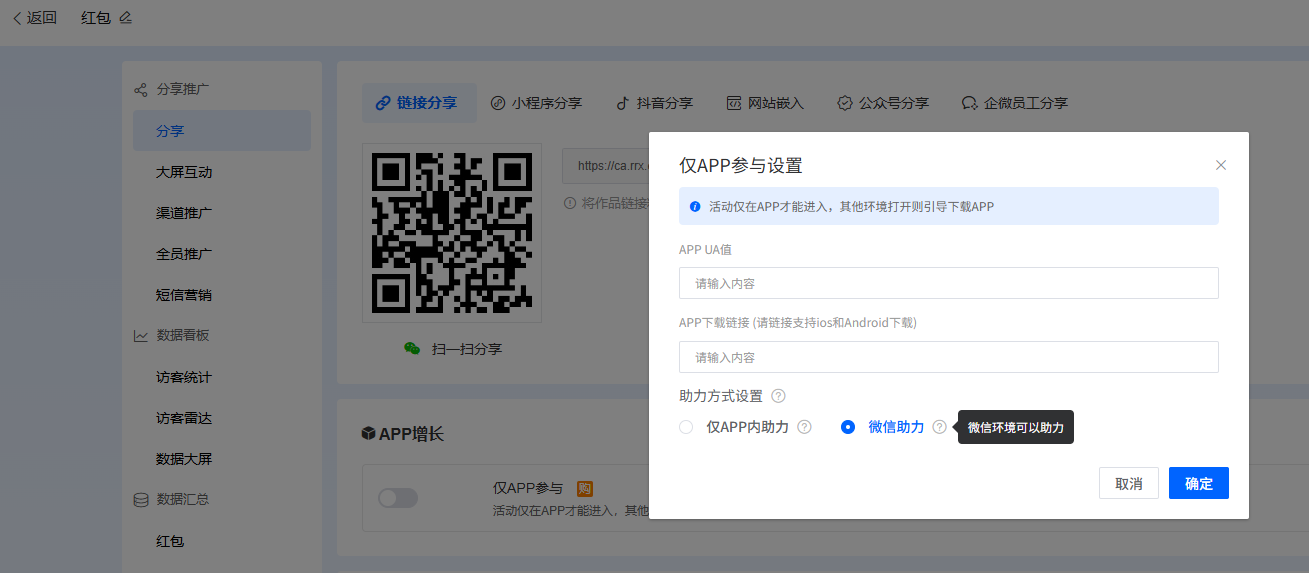Click the APP UA值 input field
This screenshot has width=1309, height=573.
948,283
